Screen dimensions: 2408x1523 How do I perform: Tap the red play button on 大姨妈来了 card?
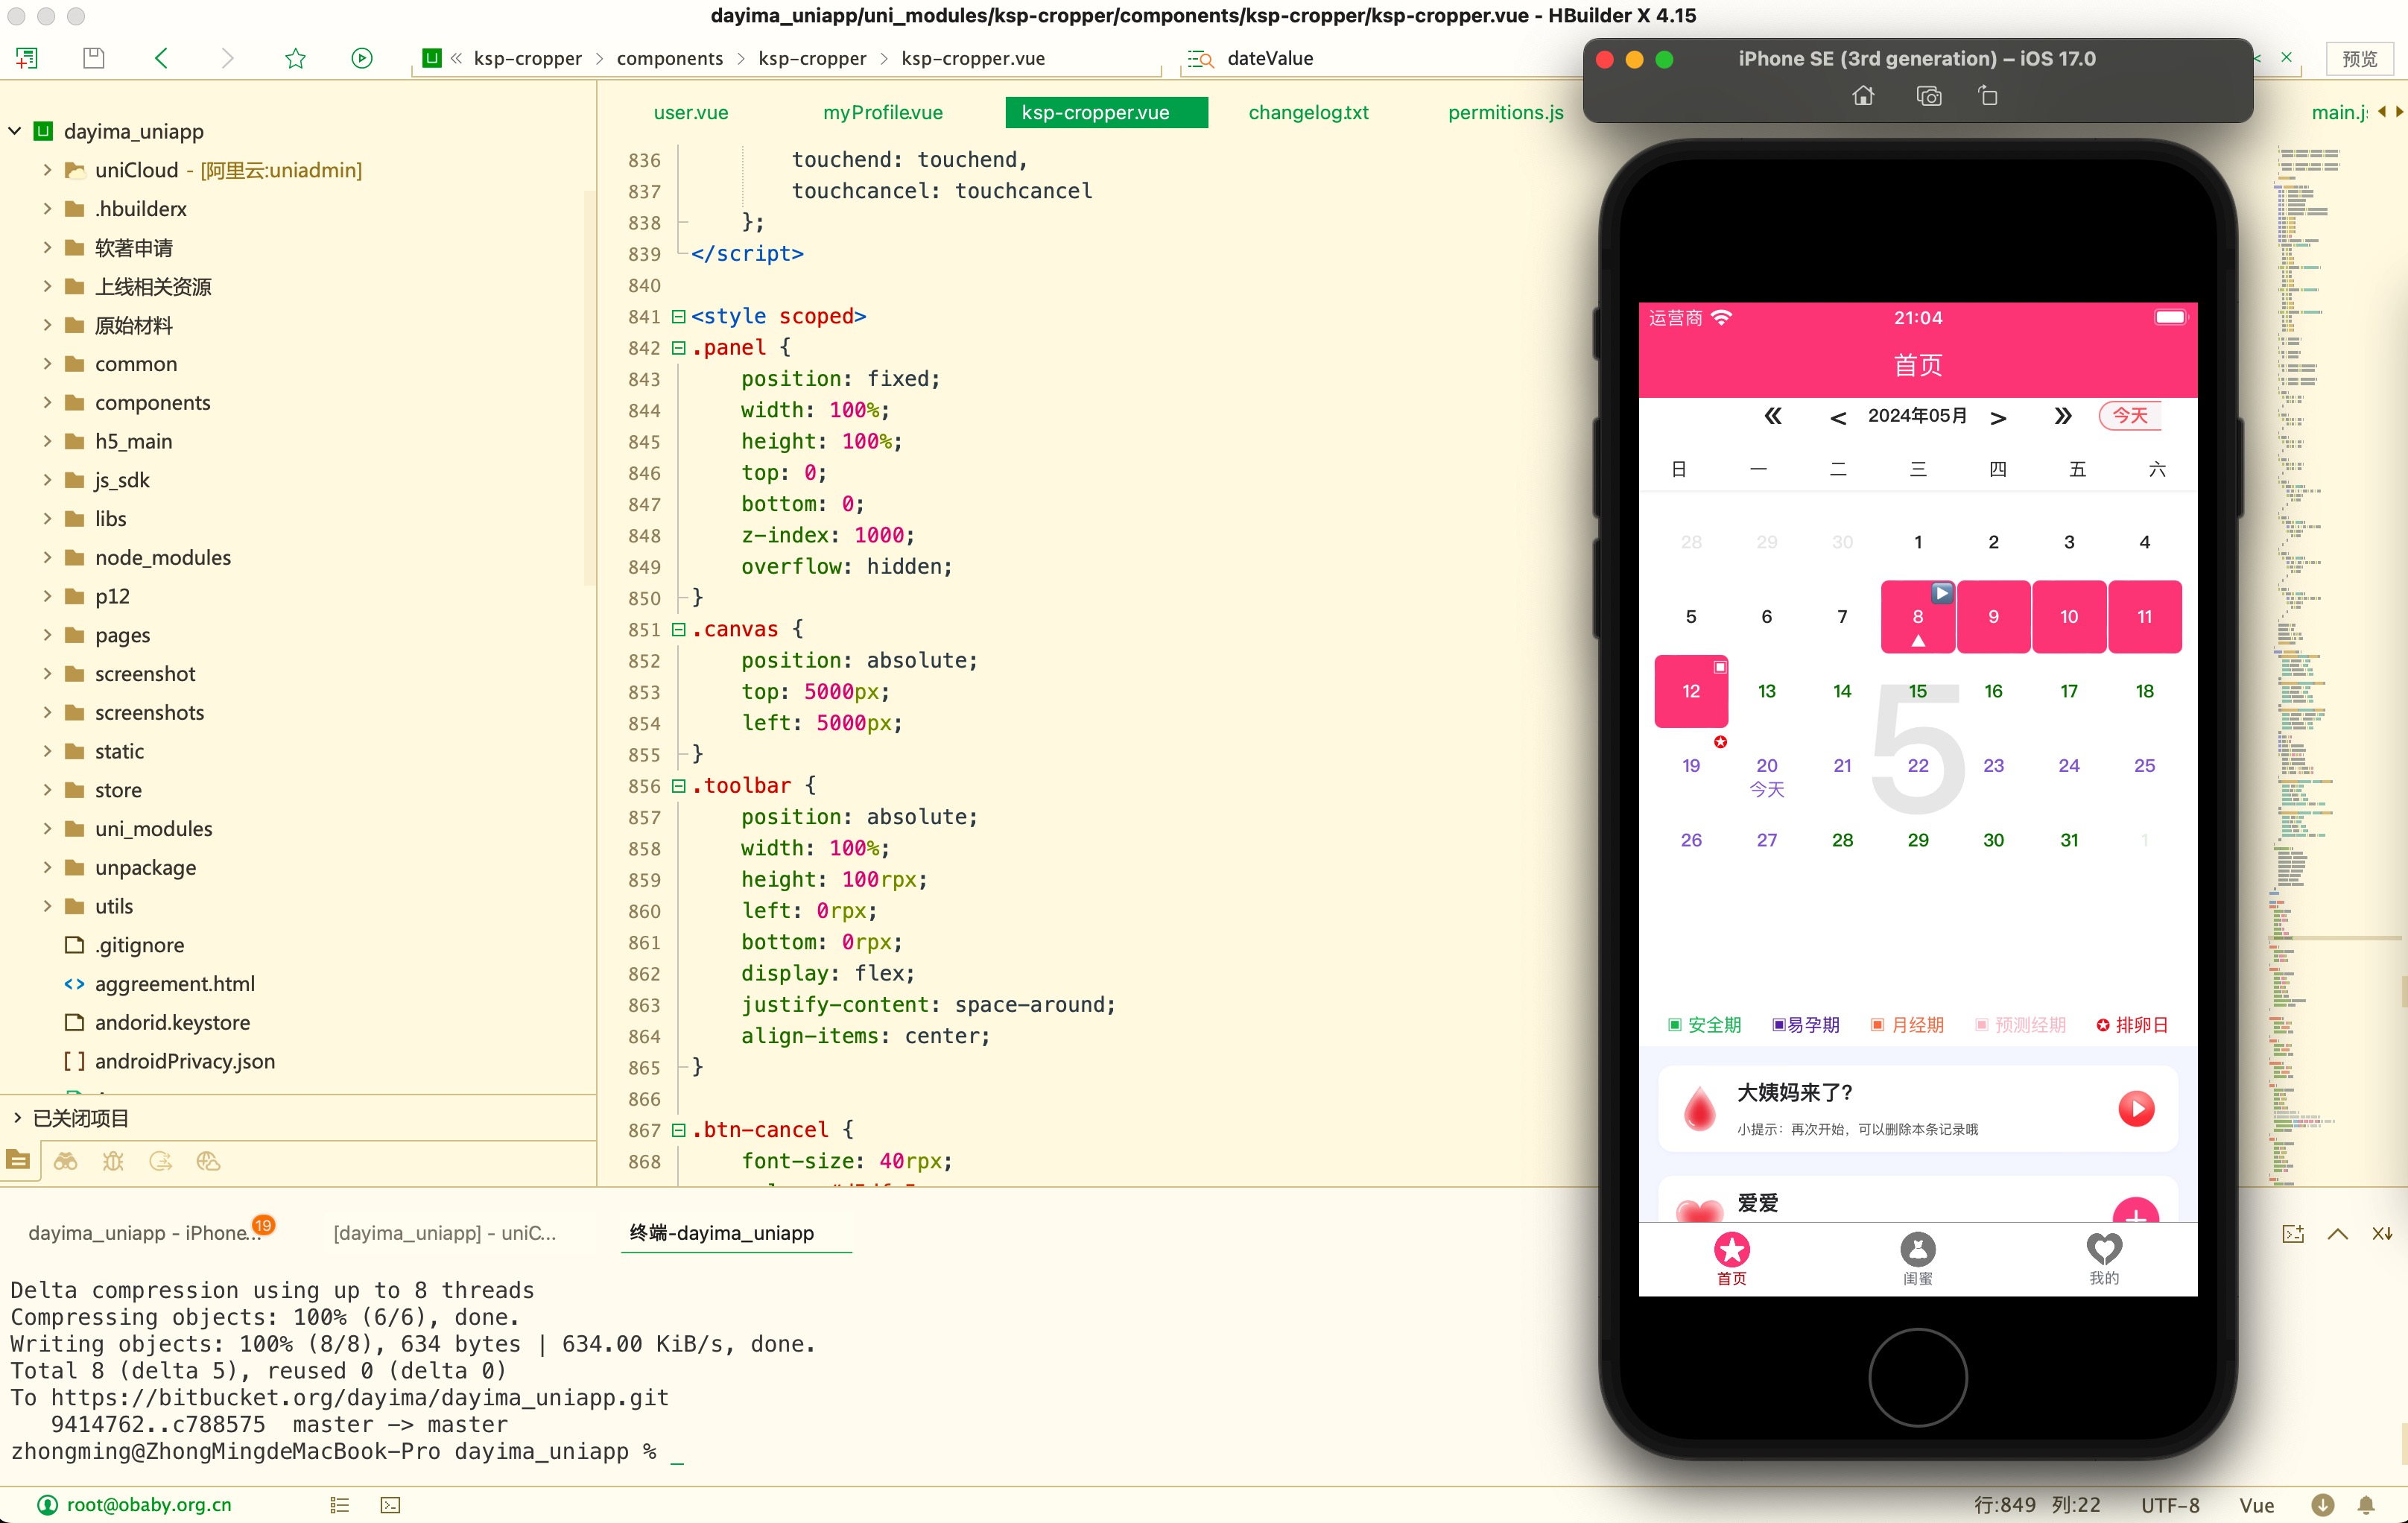point(2136,1108)
